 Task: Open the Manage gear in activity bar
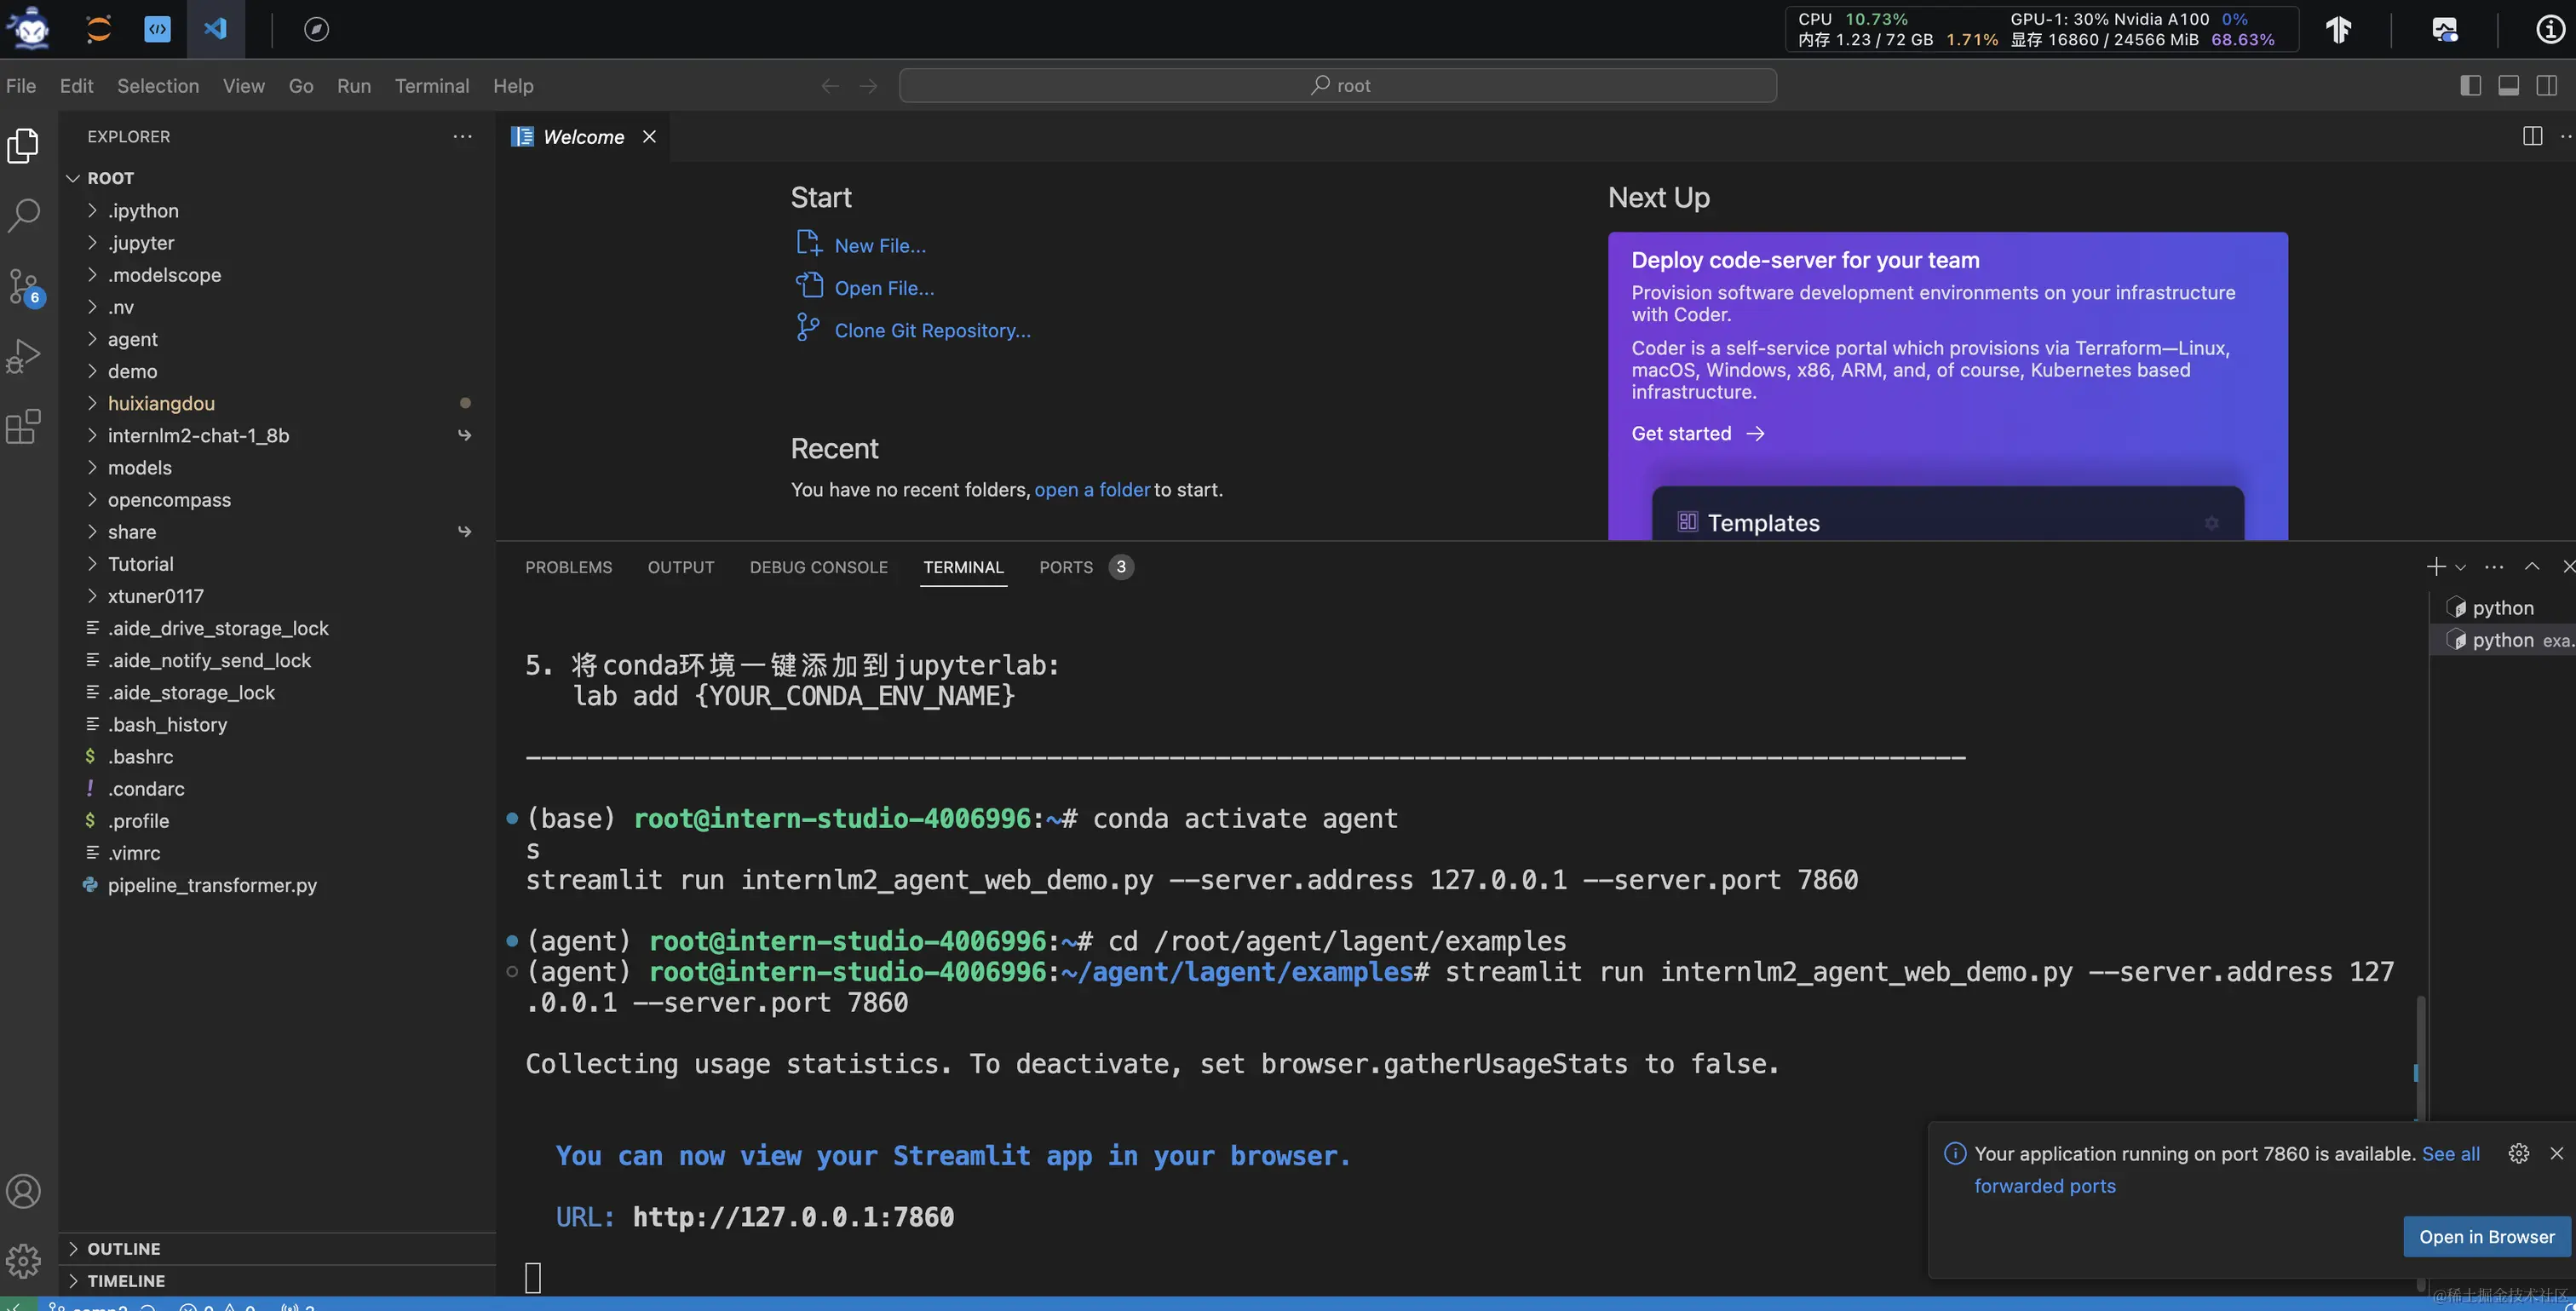[24, 1261]
